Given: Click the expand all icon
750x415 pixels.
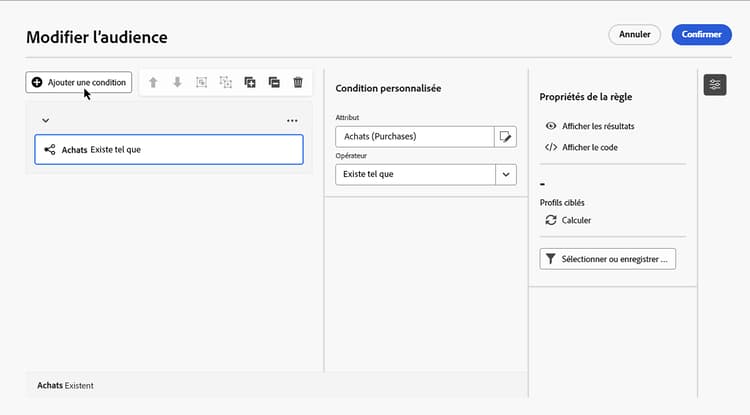Looking at the screenshot, I should point(250,82).
